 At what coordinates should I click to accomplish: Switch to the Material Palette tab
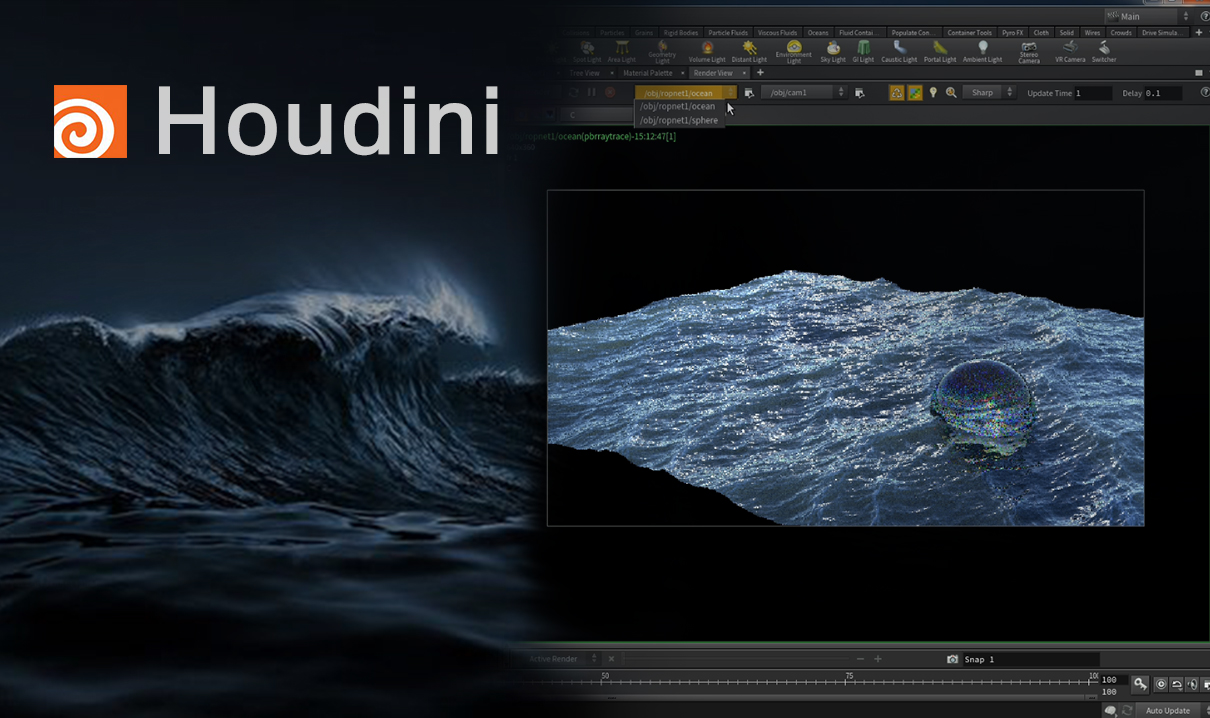click(648, 73)
